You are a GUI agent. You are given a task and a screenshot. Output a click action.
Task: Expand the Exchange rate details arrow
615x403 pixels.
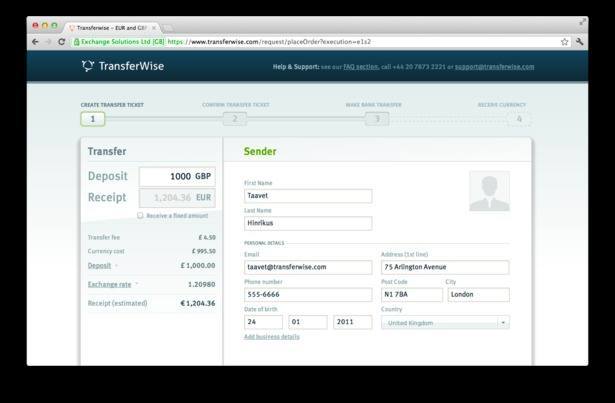[x=136, y=283]
